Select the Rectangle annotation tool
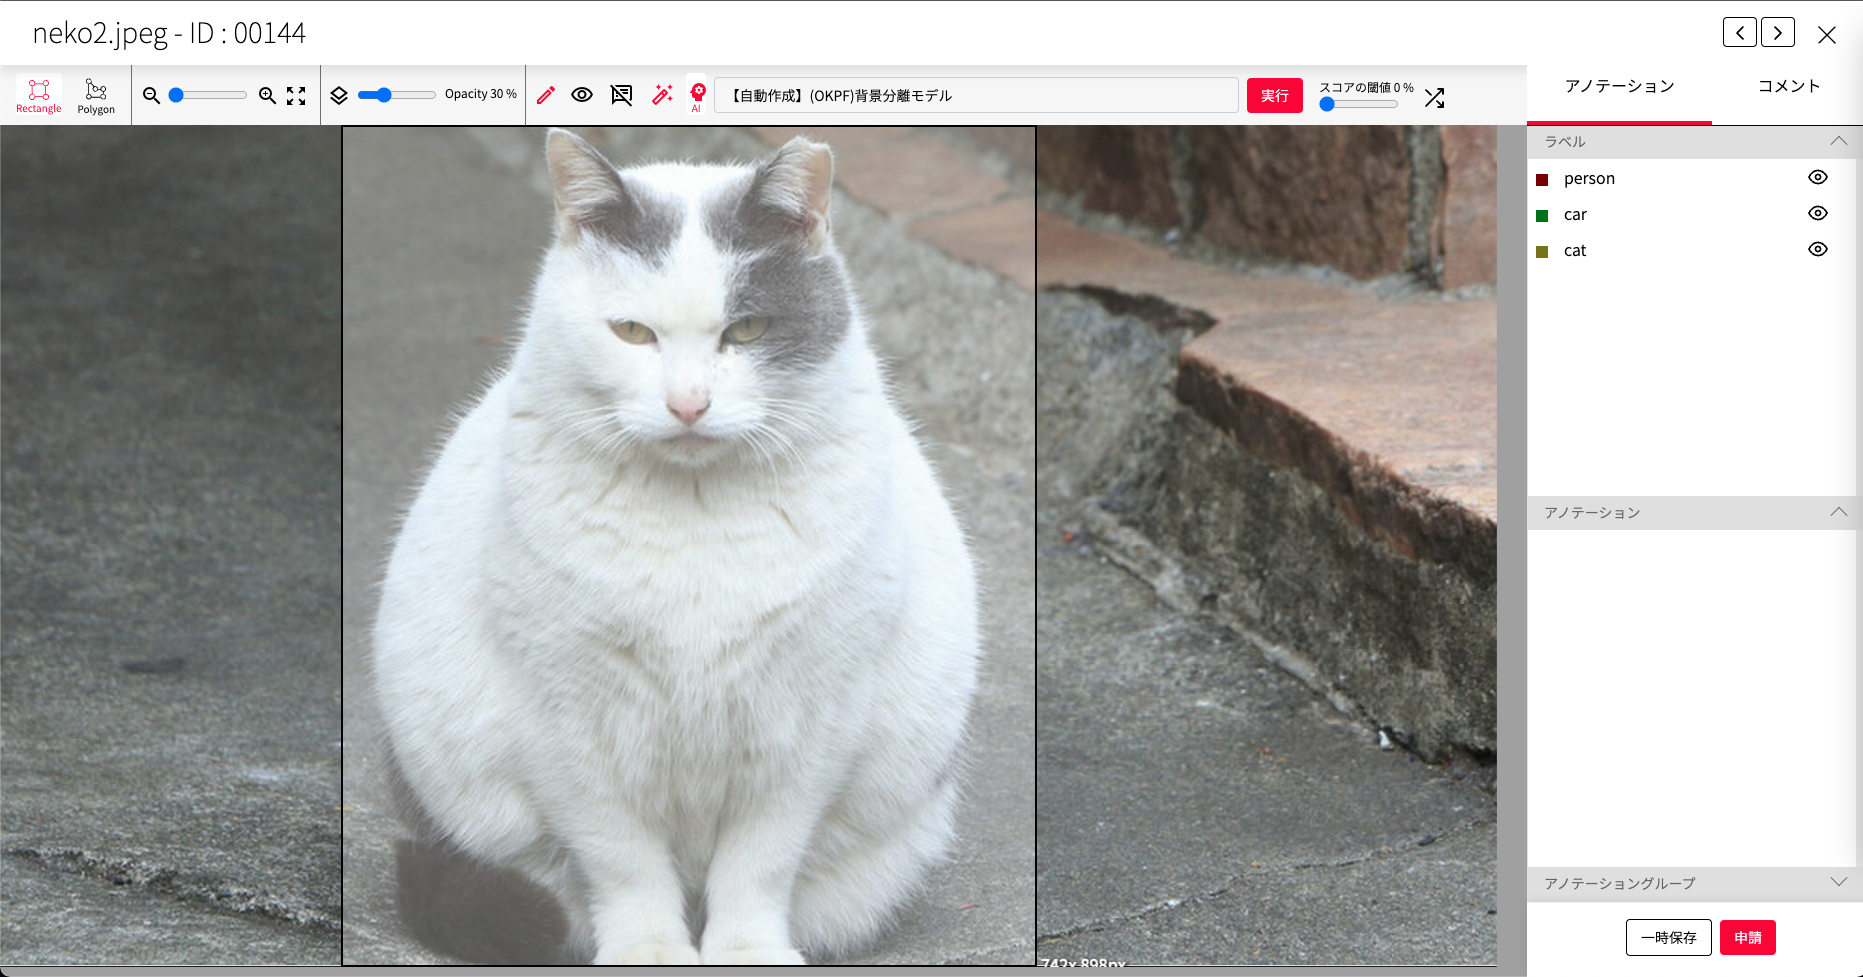Screen dimensions: 1863x977 (39, 95)
